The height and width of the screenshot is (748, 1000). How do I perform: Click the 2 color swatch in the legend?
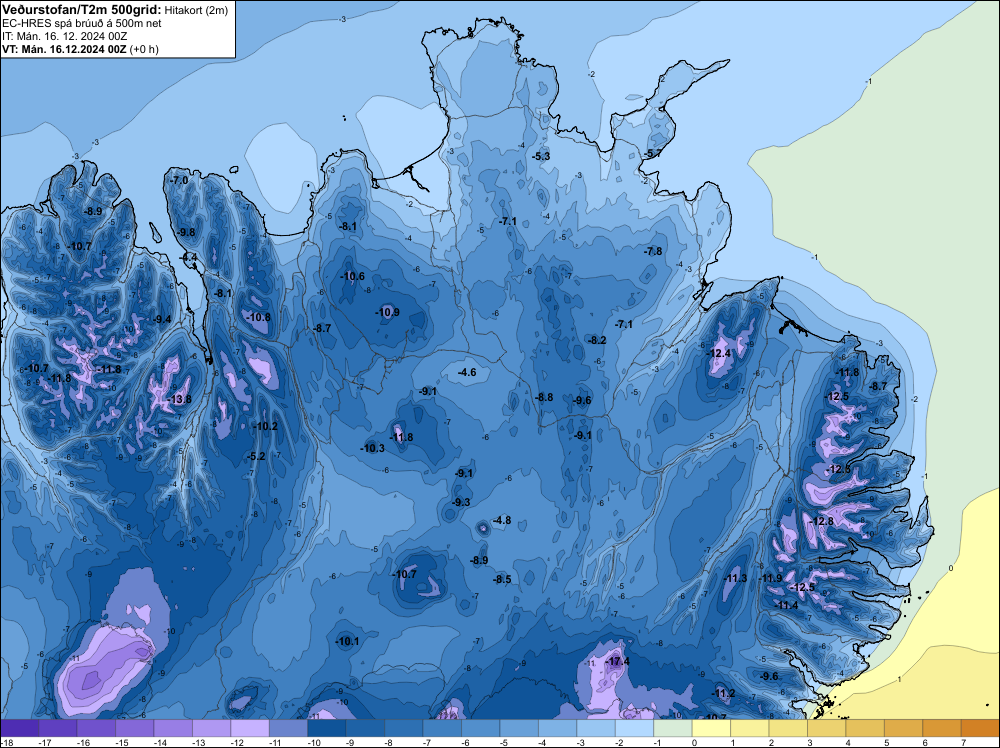click(788, 728)
